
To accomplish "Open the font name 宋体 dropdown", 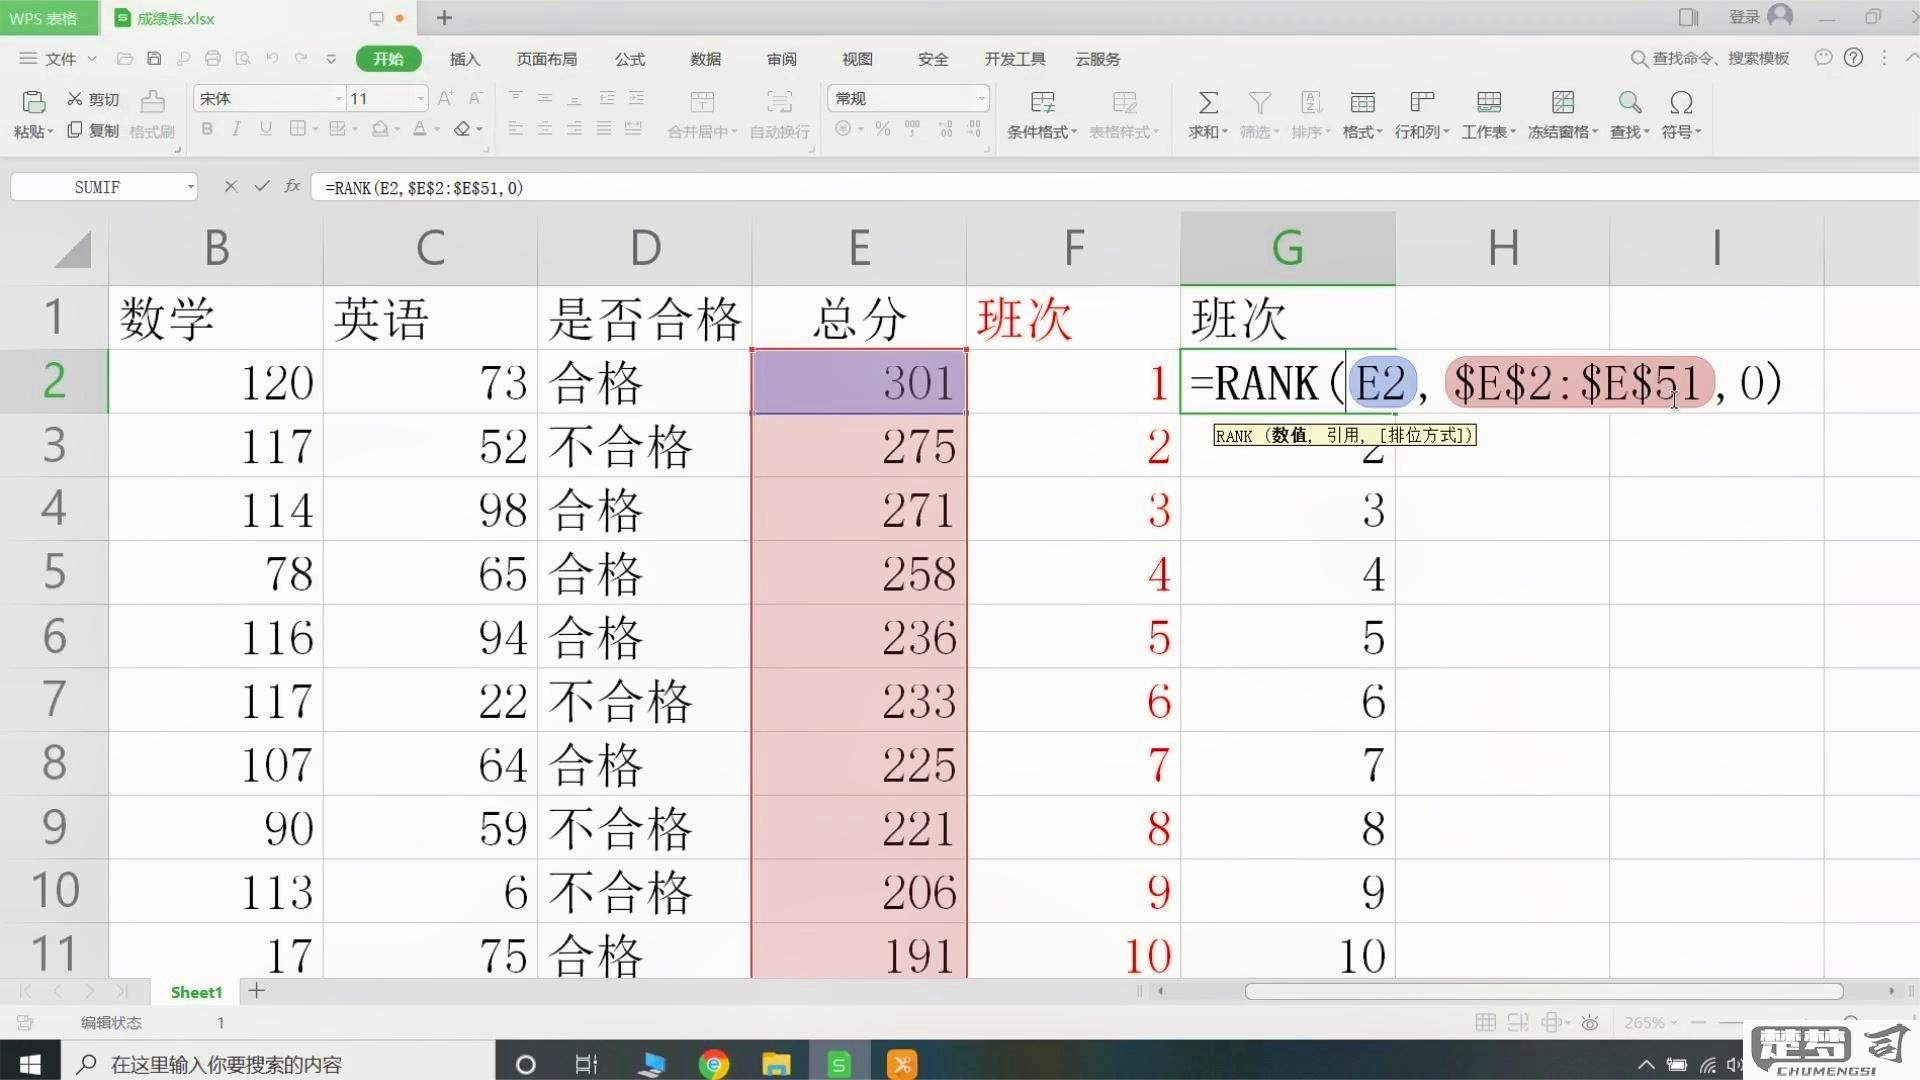I will pos(338,98).
